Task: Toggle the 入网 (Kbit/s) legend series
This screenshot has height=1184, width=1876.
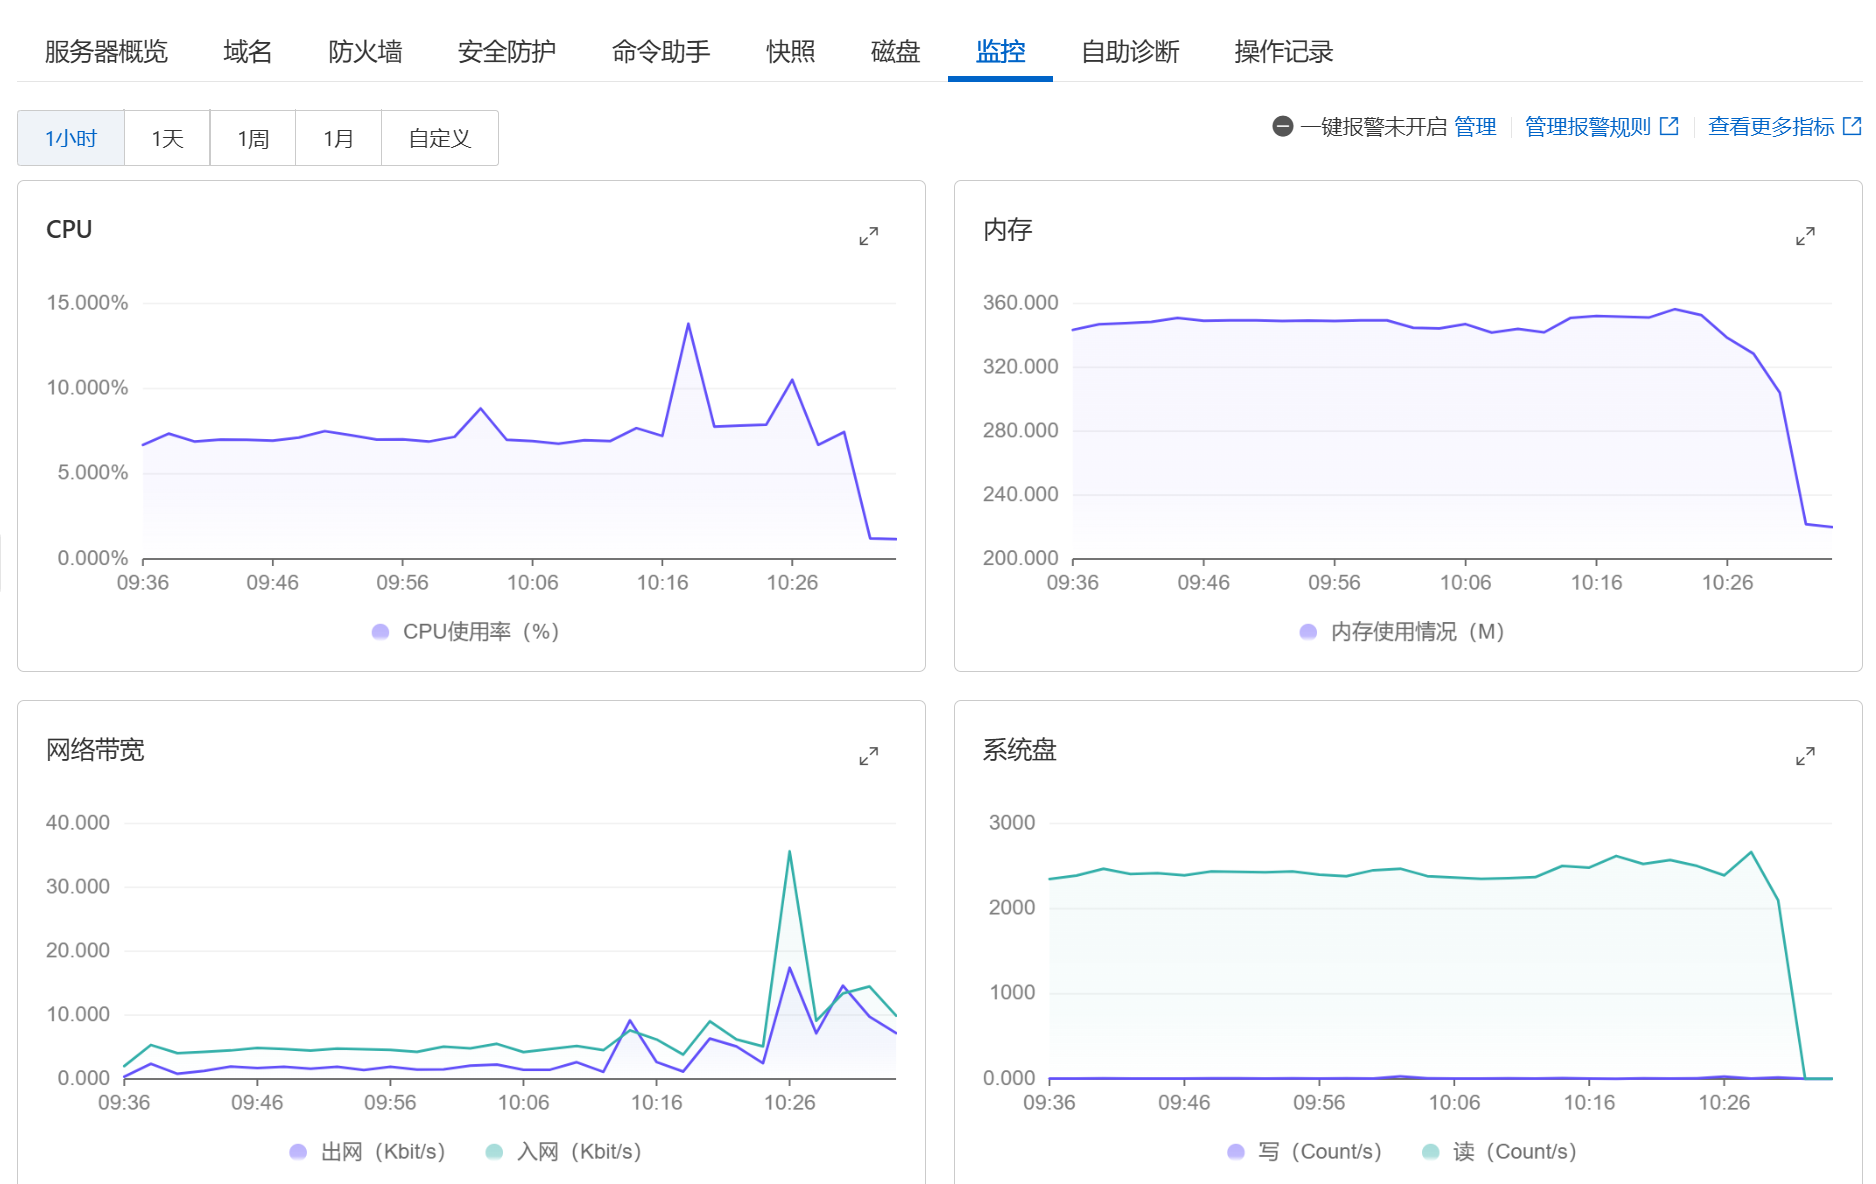Action: [563, 1151]
